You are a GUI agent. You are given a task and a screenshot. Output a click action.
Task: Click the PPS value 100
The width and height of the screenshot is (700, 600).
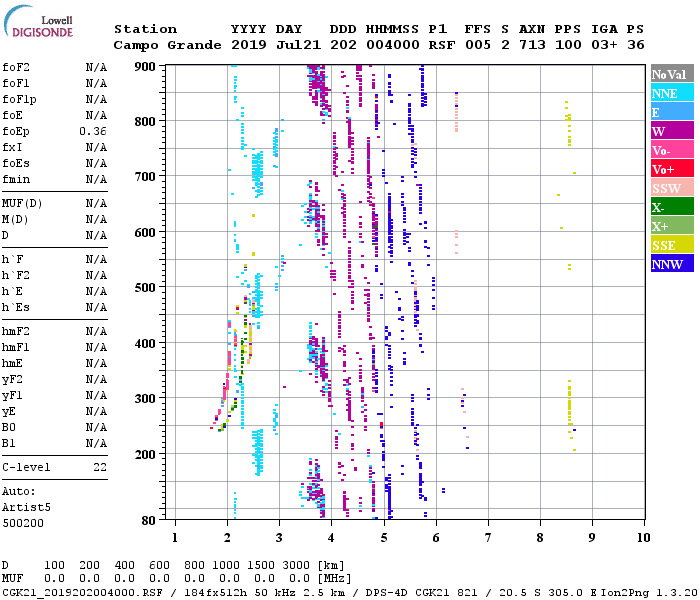point(568,45)
